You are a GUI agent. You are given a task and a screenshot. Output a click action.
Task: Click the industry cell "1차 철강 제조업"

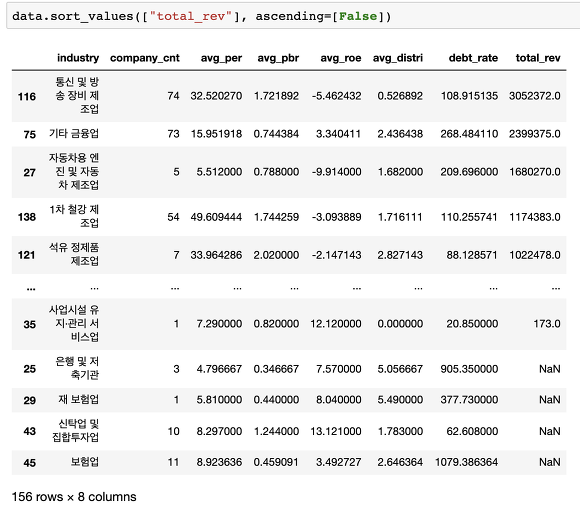tap(74, 216)
